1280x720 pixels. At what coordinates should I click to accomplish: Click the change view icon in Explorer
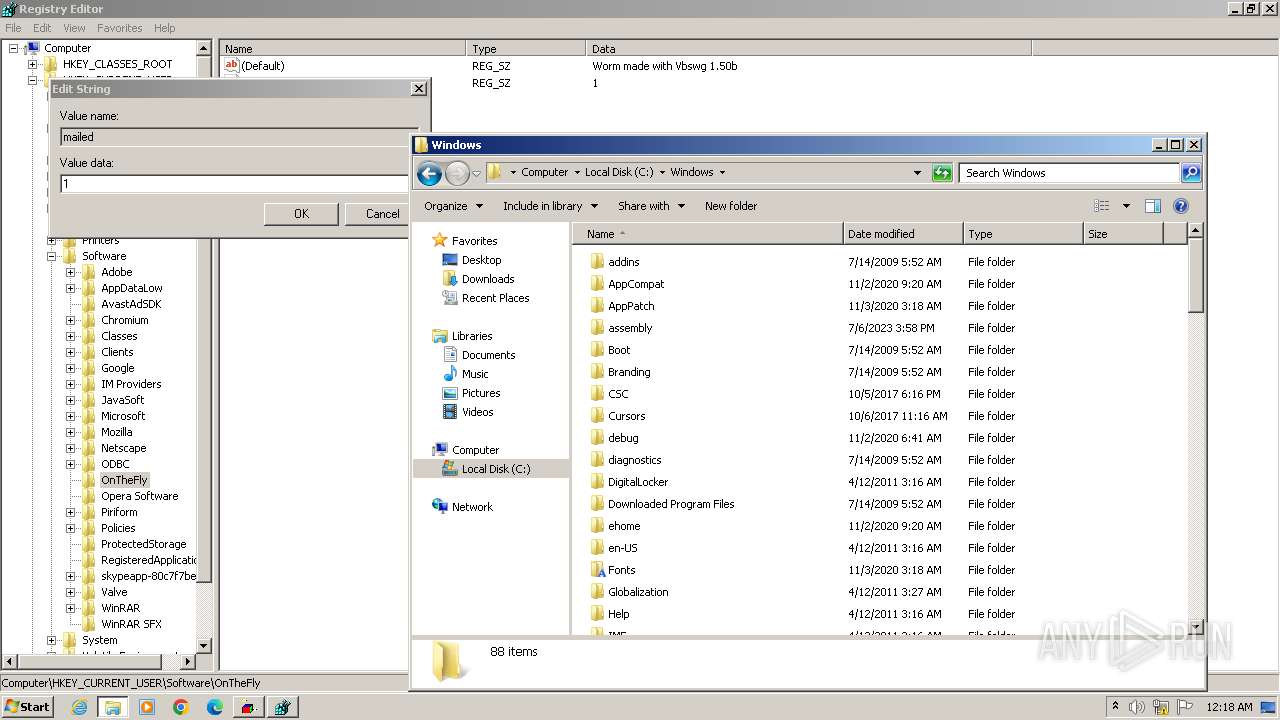coord(1102,206)
